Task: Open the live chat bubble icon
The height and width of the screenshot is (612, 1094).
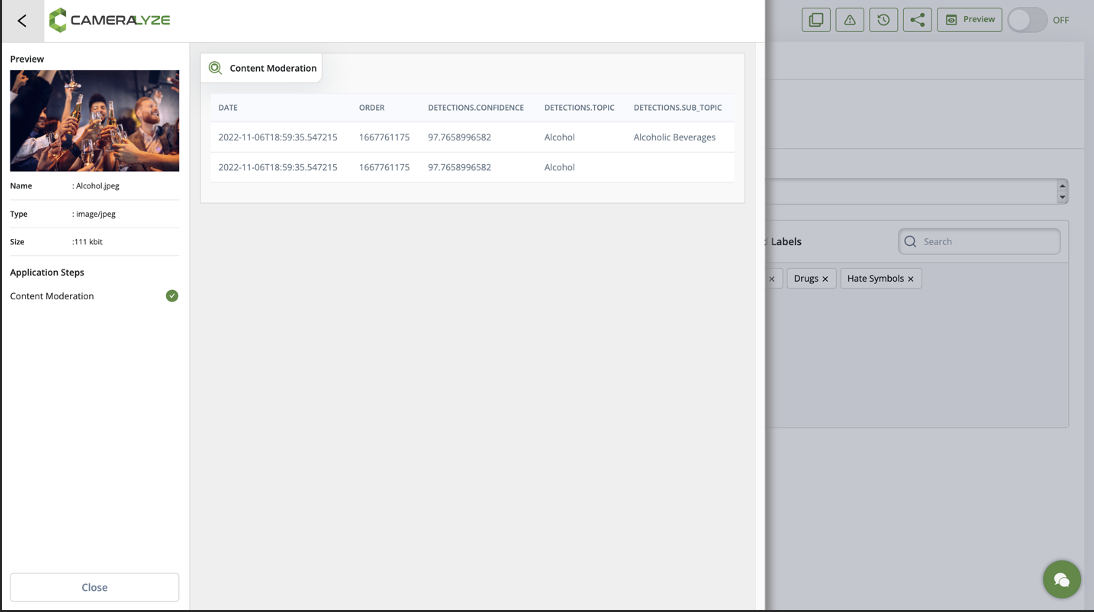Action: pos(1061,579)
